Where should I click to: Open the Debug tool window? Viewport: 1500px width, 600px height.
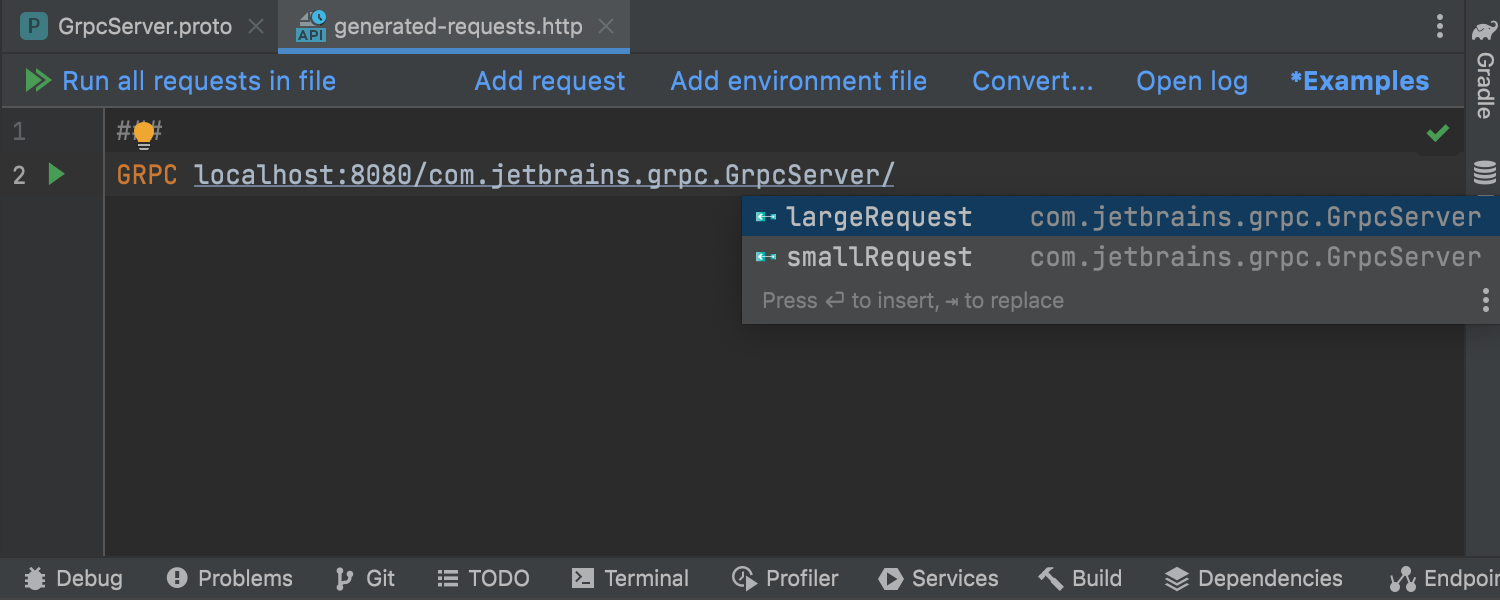pos(73,578)
